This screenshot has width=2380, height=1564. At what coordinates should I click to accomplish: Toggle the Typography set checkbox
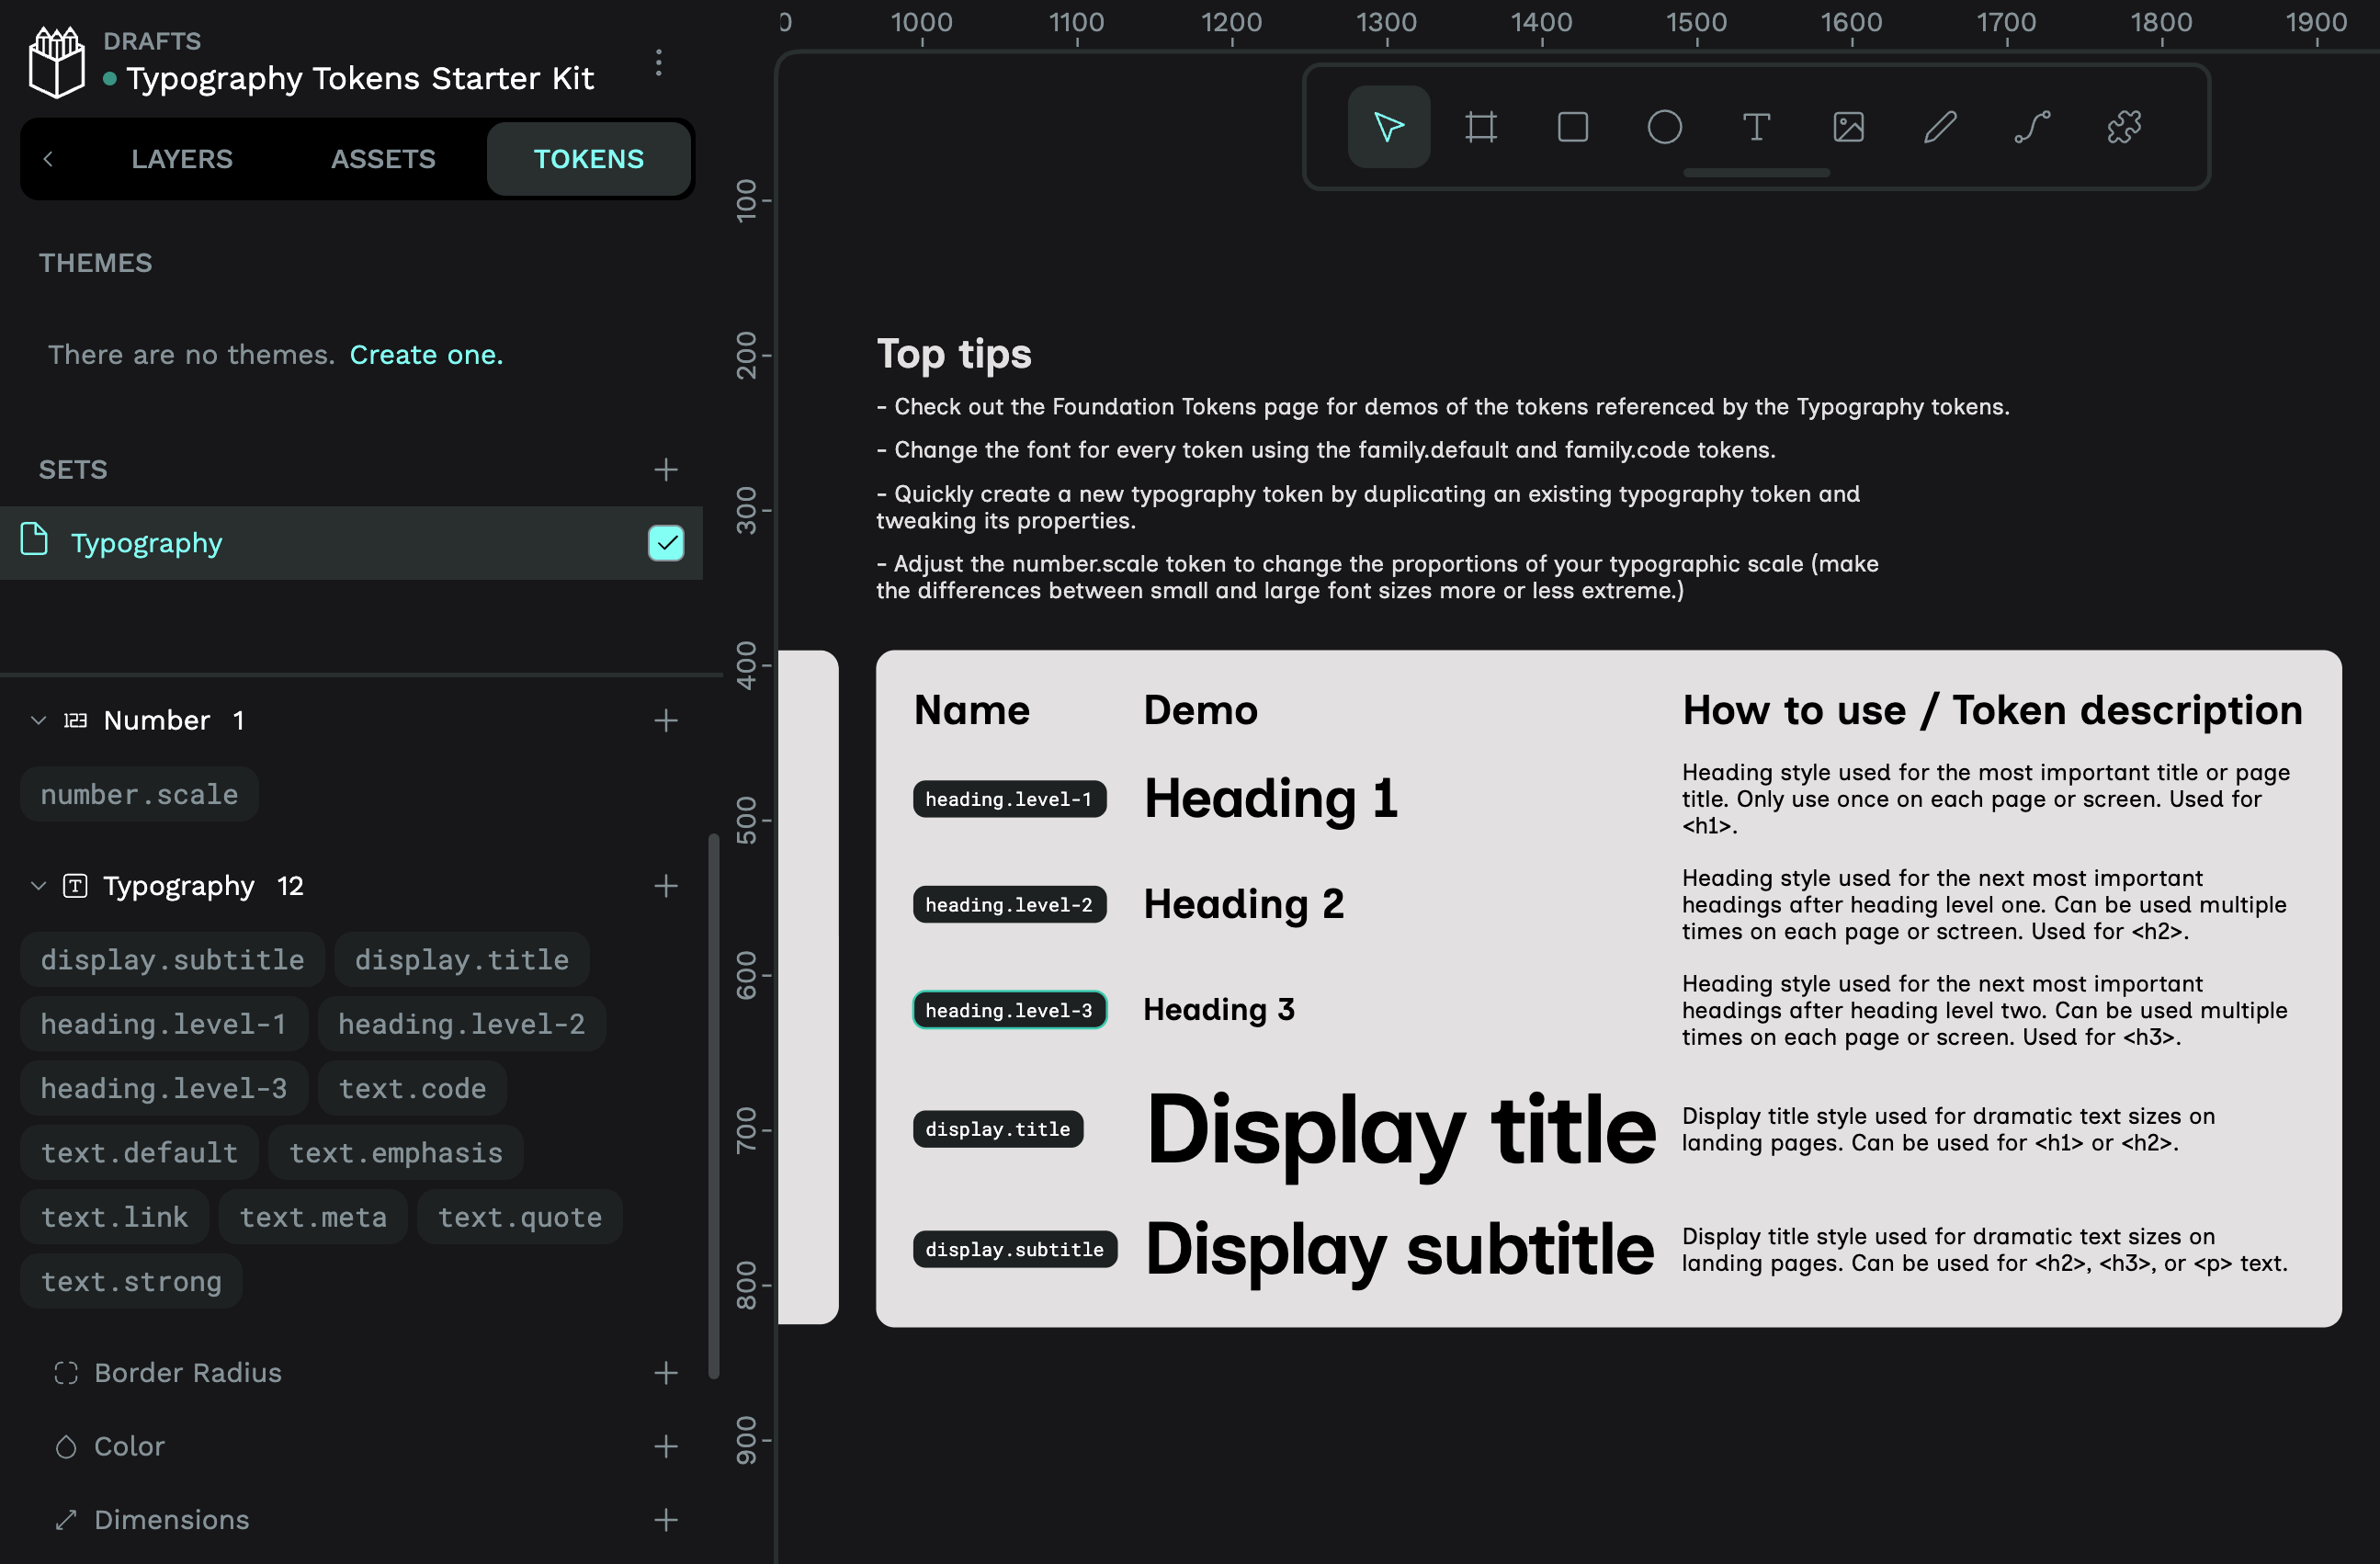coord(666,543)
